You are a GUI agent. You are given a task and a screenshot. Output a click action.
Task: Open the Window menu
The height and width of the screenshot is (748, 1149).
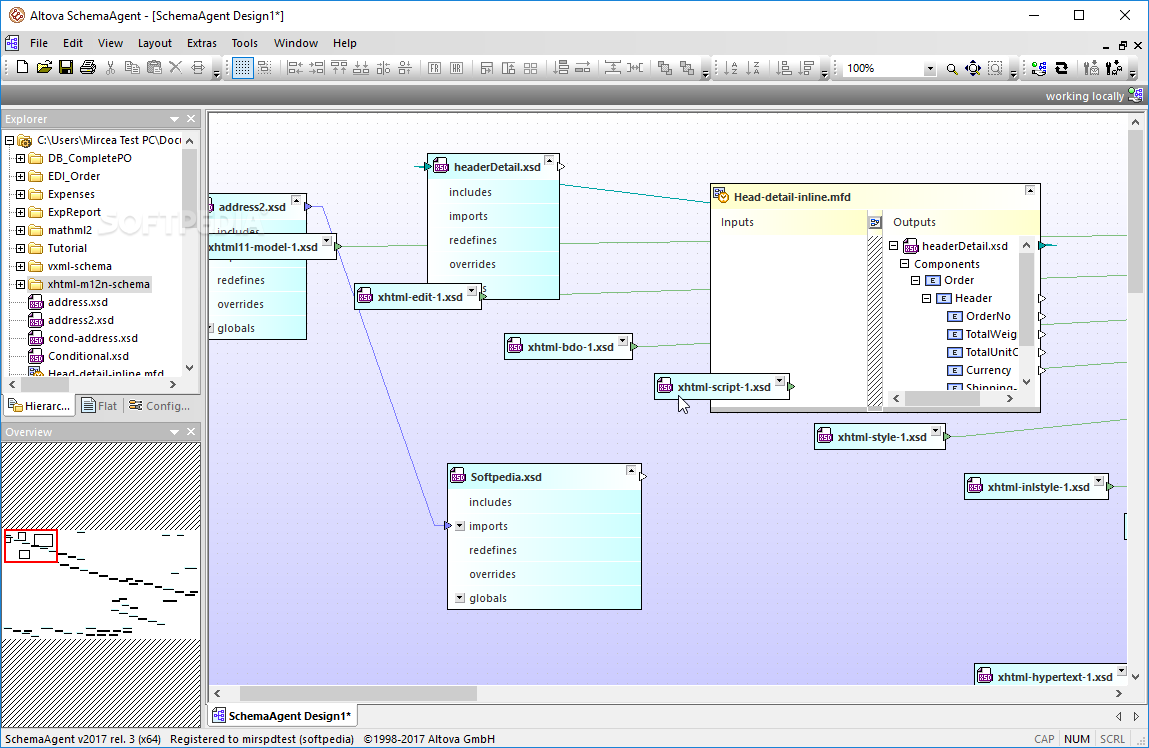coord(296,43)
